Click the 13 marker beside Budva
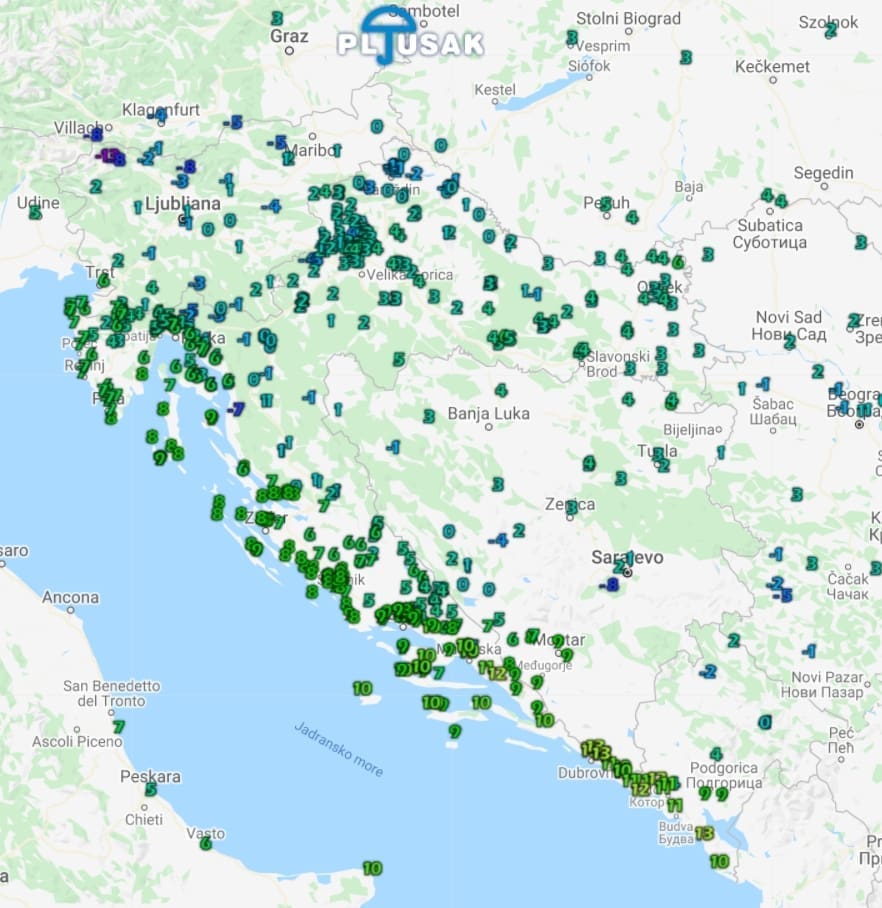 point(704,833)
